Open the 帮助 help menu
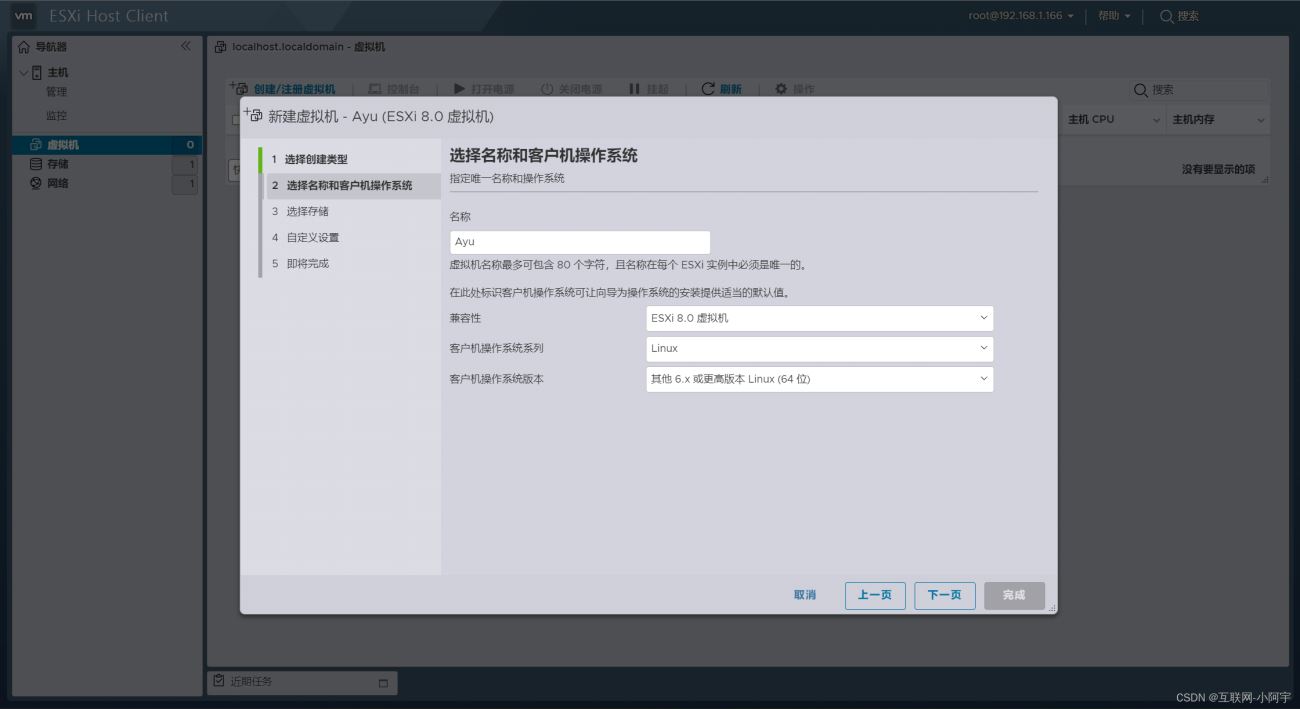 (1114, 16)
